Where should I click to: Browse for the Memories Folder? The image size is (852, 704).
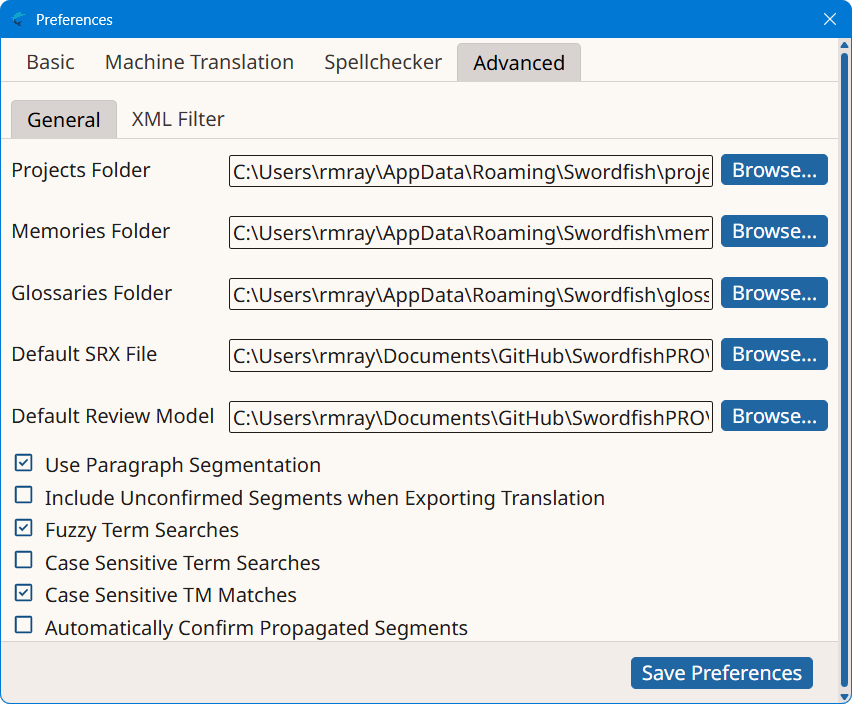[774, 231]
